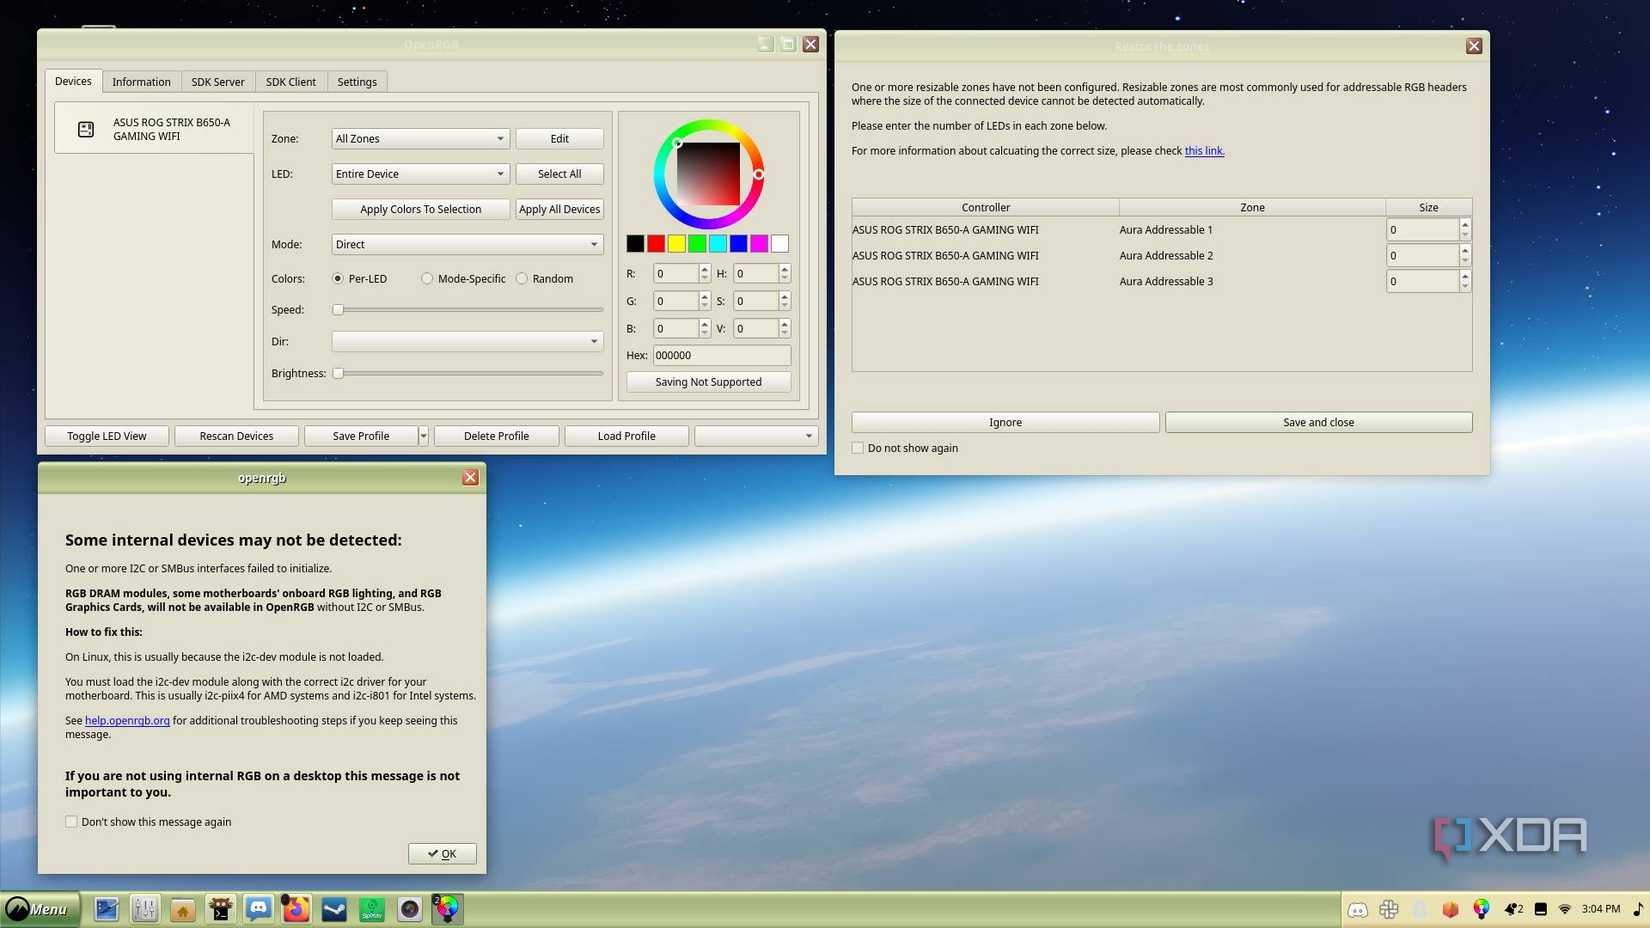
Task: Expand the Dir dropdown
Action: coord(466,341)
